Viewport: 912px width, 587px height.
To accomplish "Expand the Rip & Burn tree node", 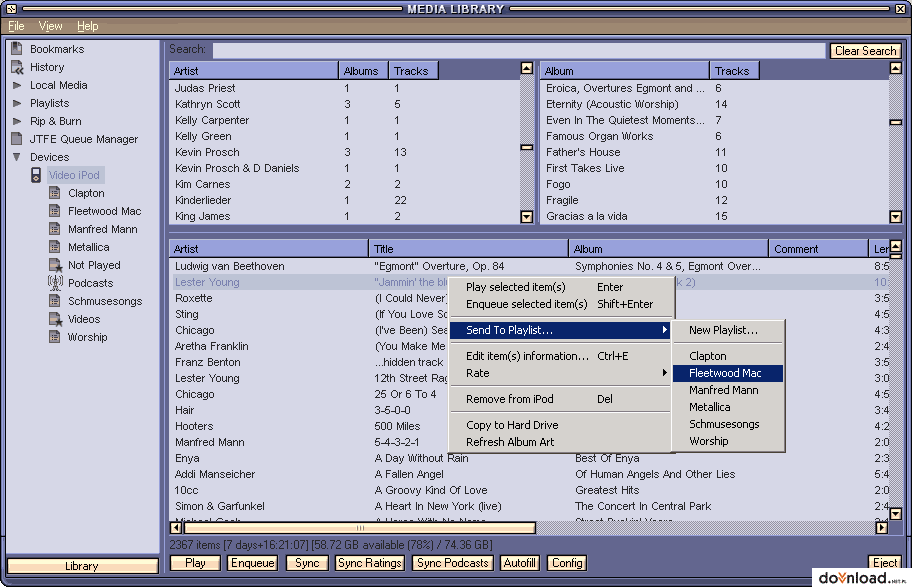I will coord(17,121).
